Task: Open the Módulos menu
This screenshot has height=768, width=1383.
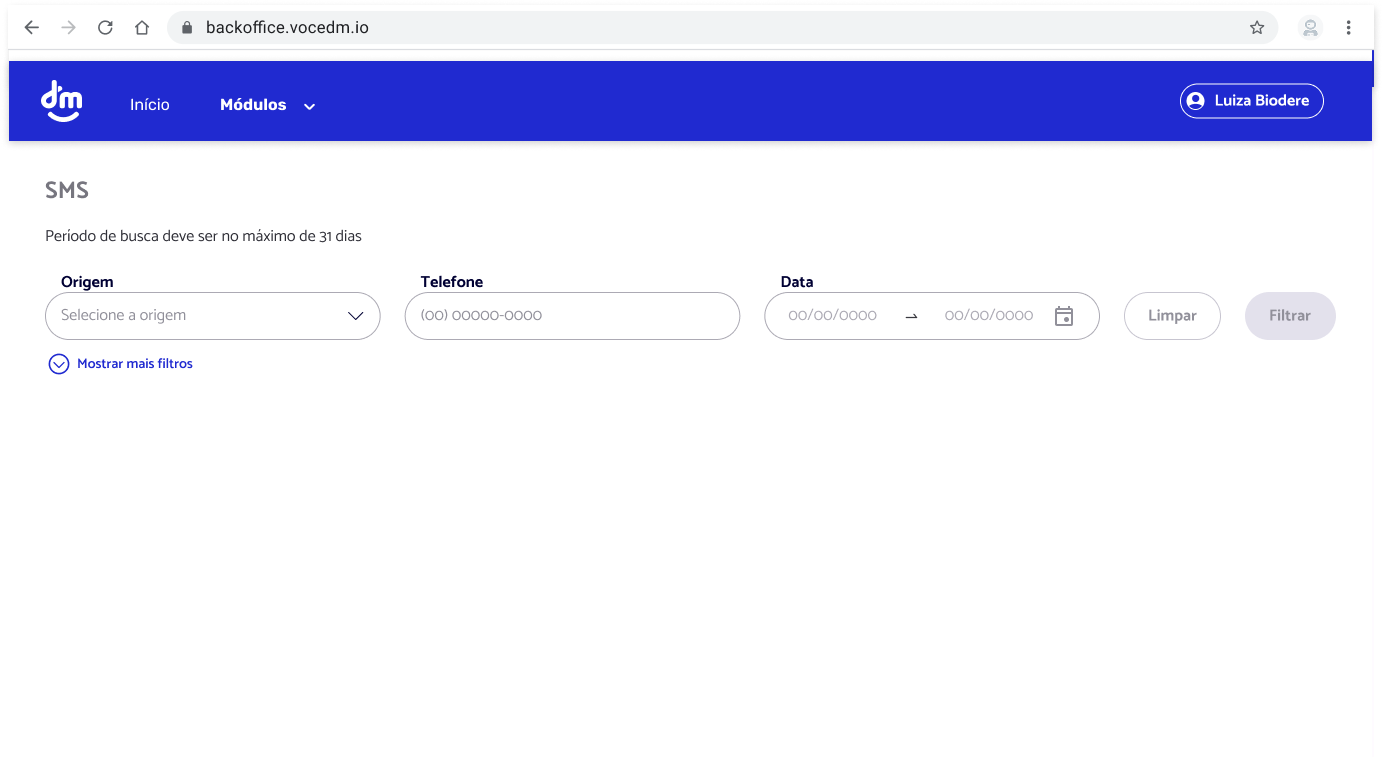Action: pyautogui.click(x=253, y=104)
